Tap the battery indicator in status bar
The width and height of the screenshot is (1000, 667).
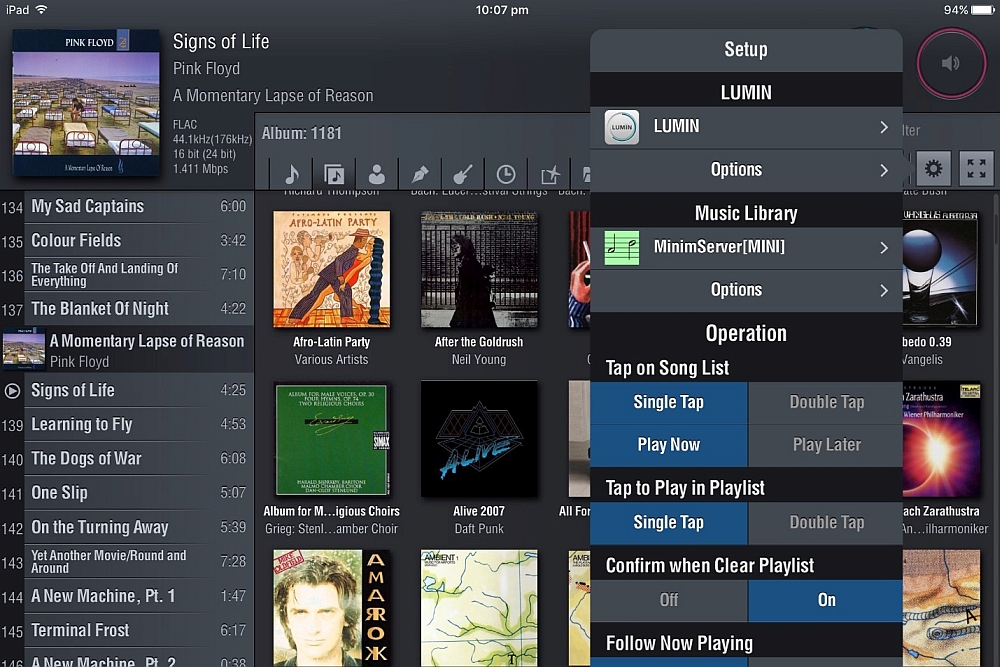point(982,10)
